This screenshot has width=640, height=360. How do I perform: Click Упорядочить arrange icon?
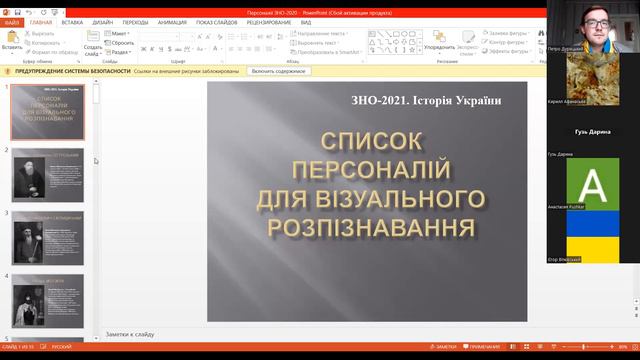click(x=439, y=37)
